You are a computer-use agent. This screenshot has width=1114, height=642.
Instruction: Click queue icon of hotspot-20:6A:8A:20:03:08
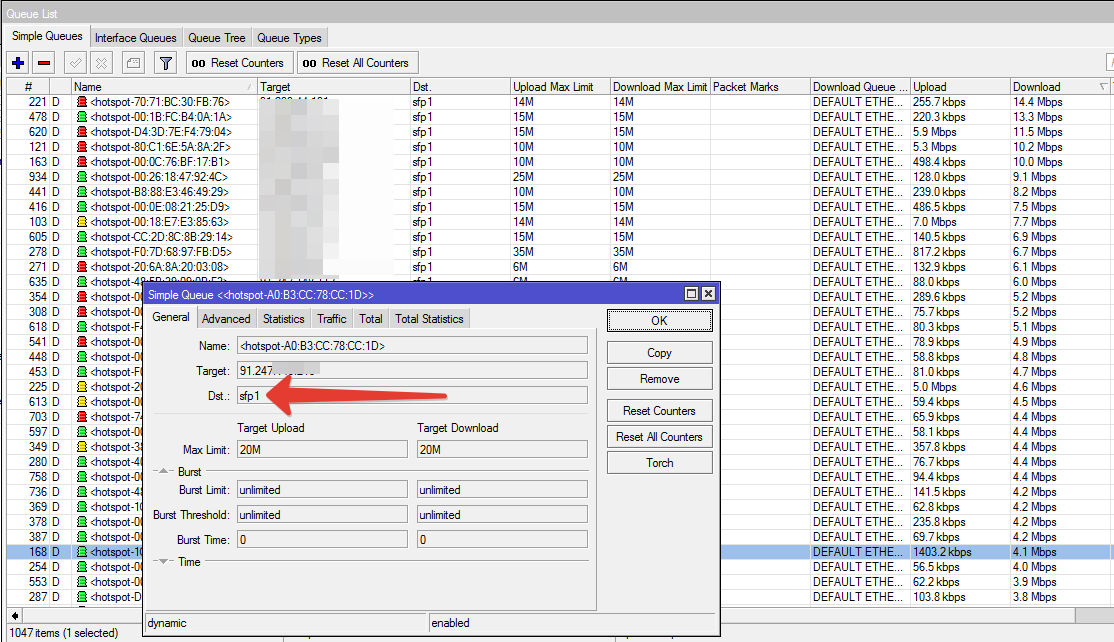82,267
